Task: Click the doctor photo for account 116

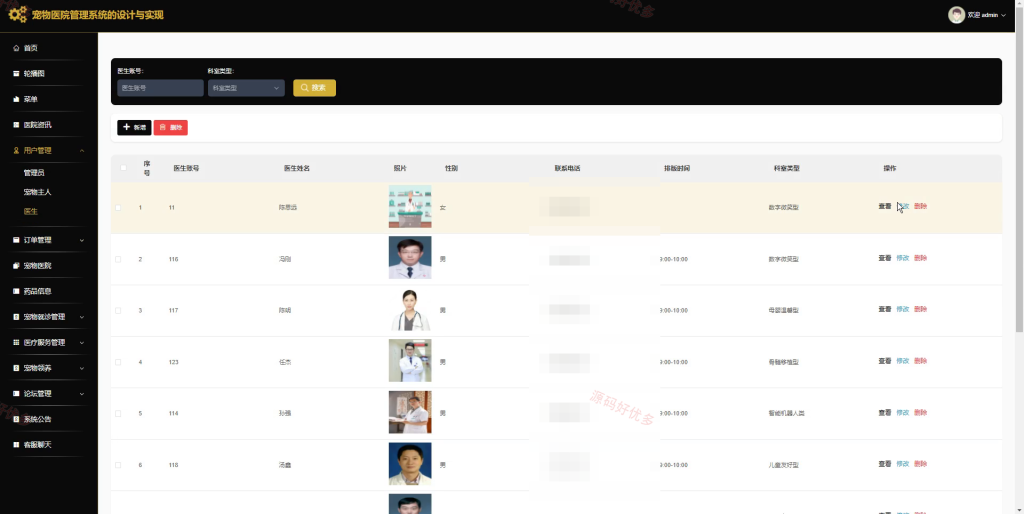Action: pos(409,258)
